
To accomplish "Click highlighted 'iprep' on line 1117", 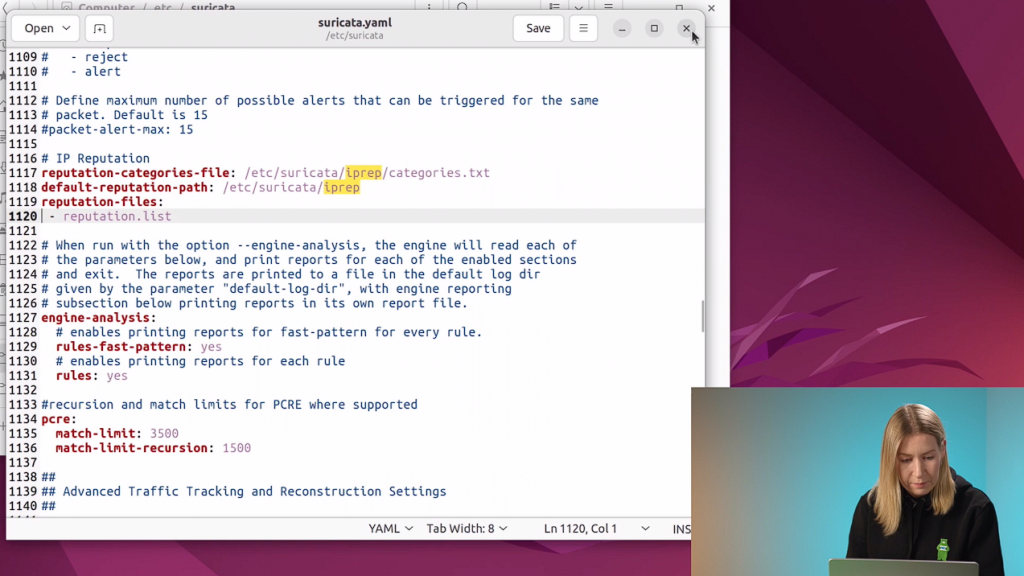I will 364,173.
